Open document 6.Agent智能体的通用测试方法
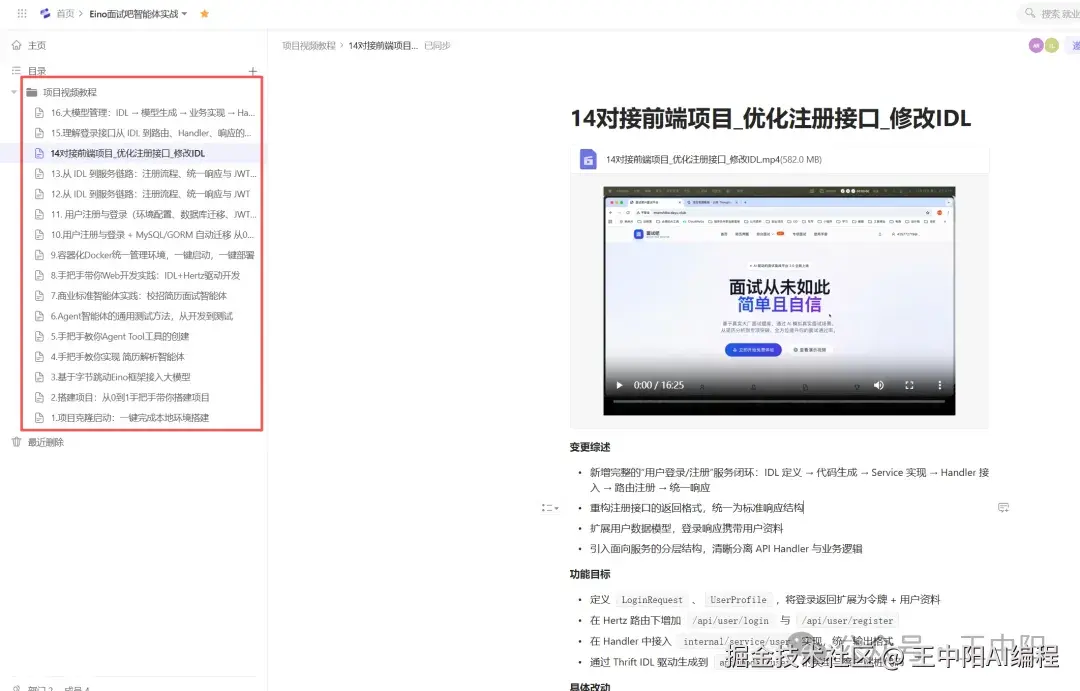This screenshot has height=691, width=1080. pos(142,316)
